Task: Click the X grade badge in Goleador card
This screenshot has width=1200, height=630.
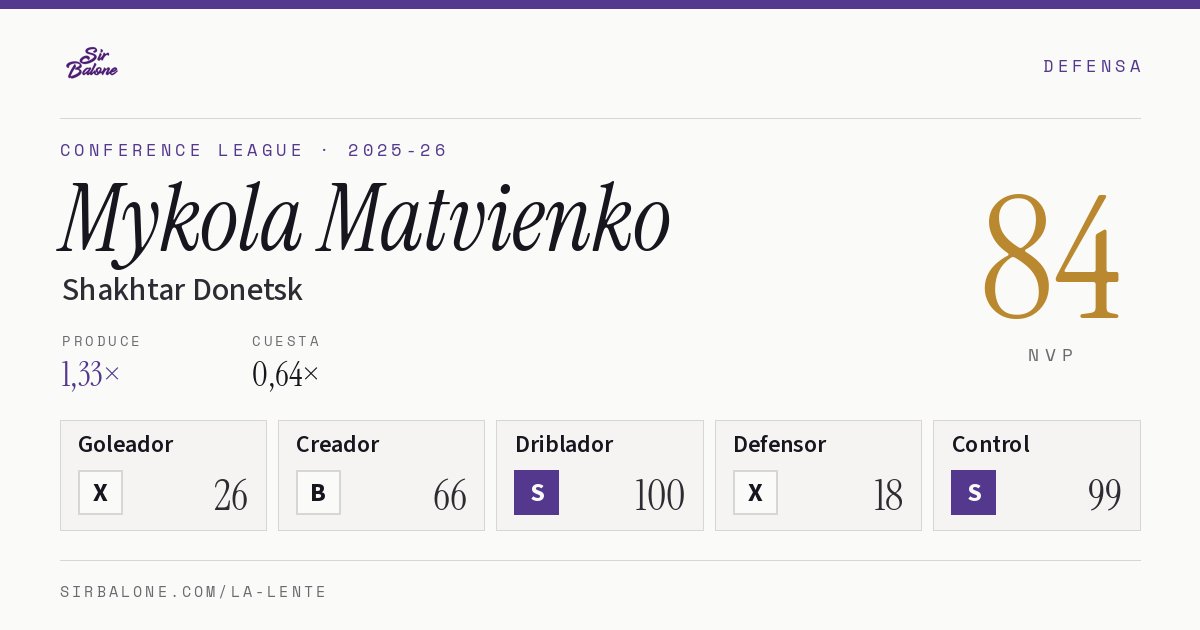Action: [x=100, y=492]
